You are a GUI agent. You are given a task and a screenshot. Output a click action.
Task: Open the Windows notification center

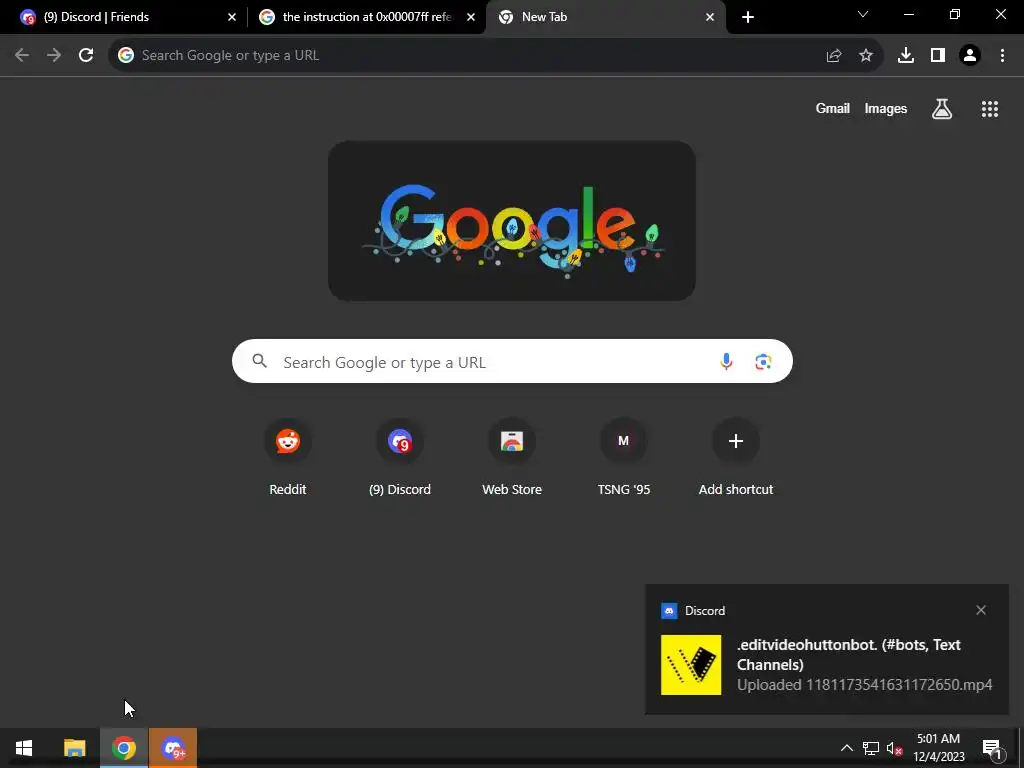pos(991,748)
